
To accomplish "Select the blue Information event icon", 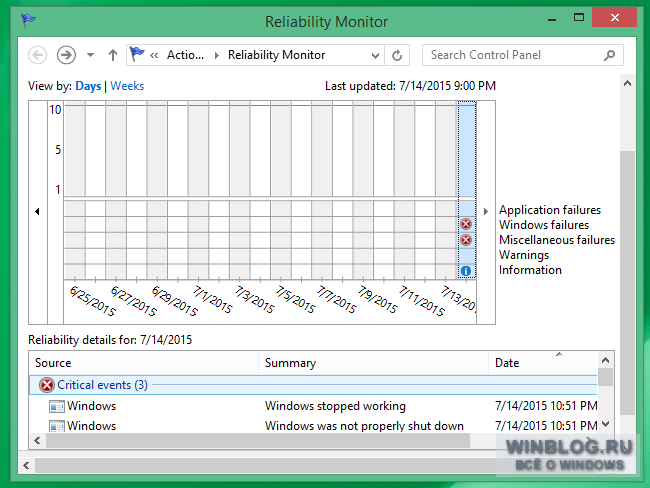I will tap(466, 271).
